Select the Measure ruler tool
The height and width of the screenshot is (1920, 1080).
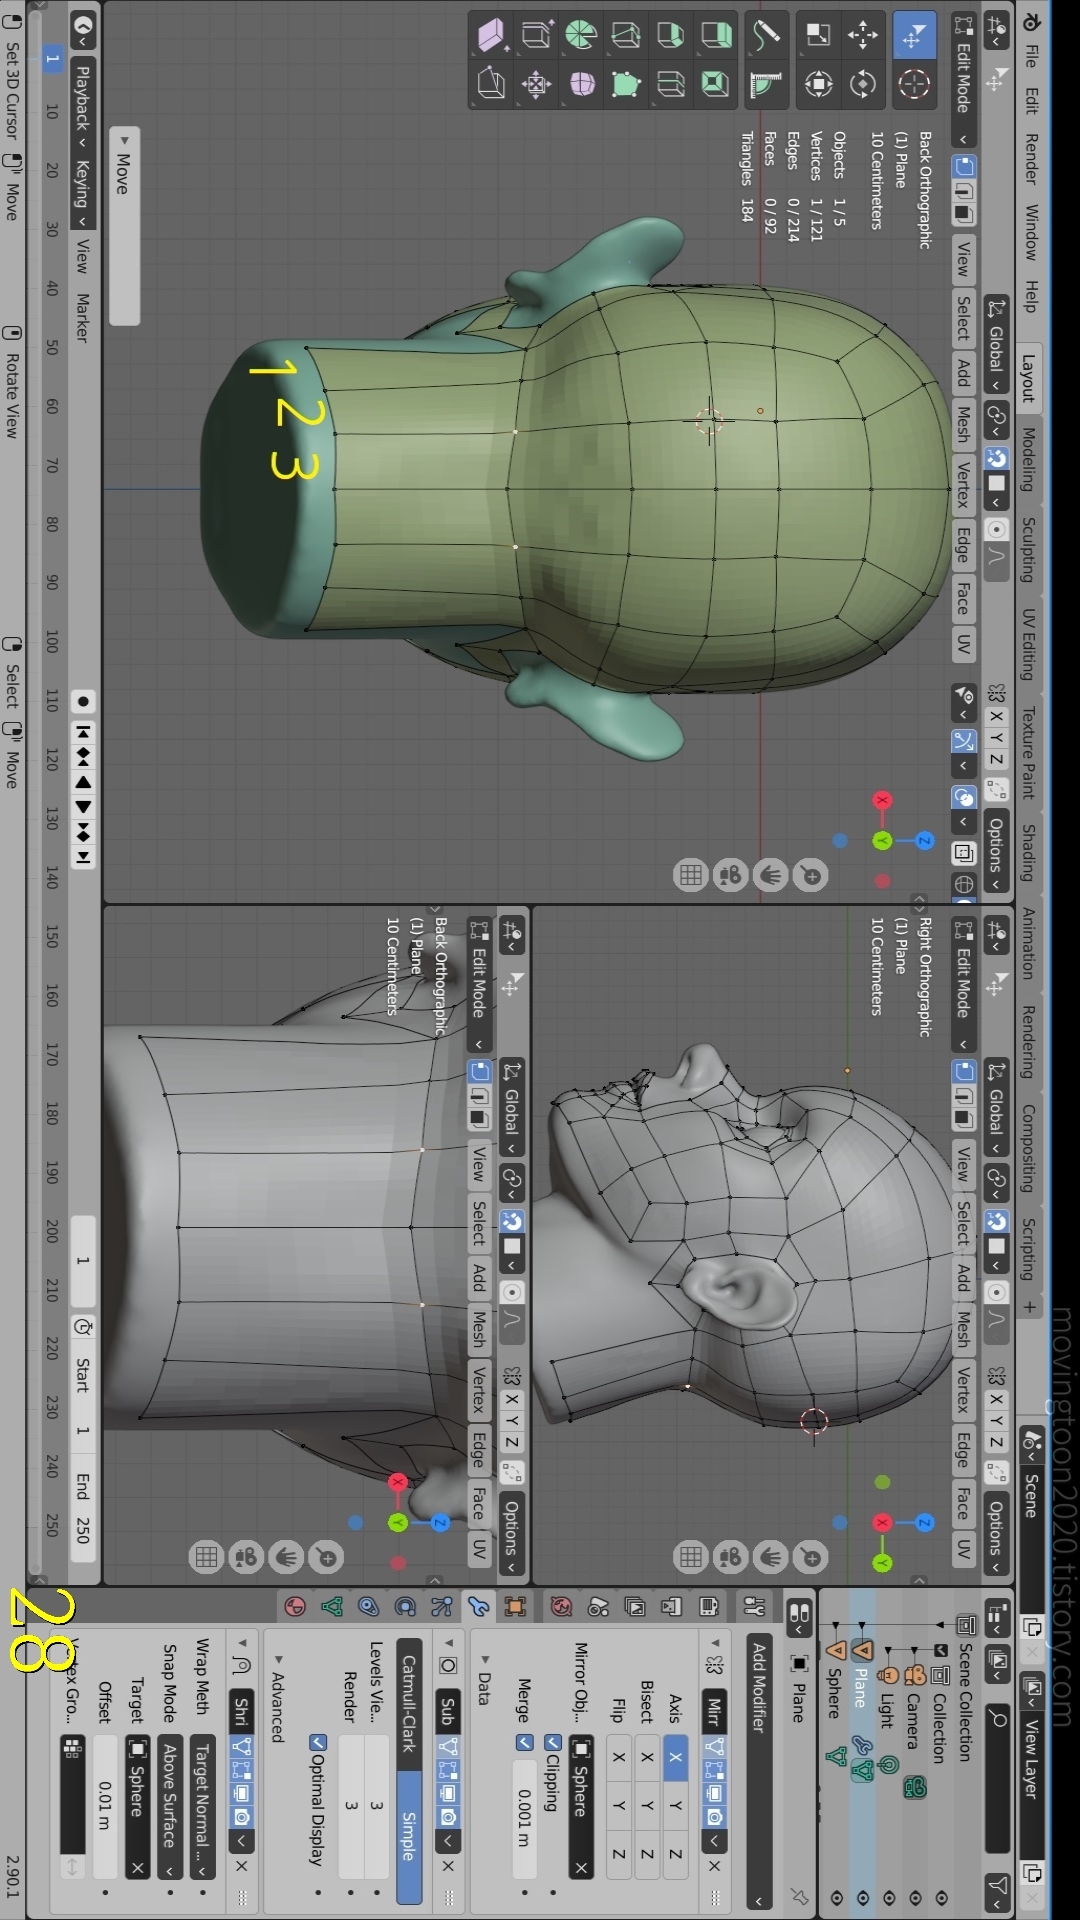click(x=766, y=83)
